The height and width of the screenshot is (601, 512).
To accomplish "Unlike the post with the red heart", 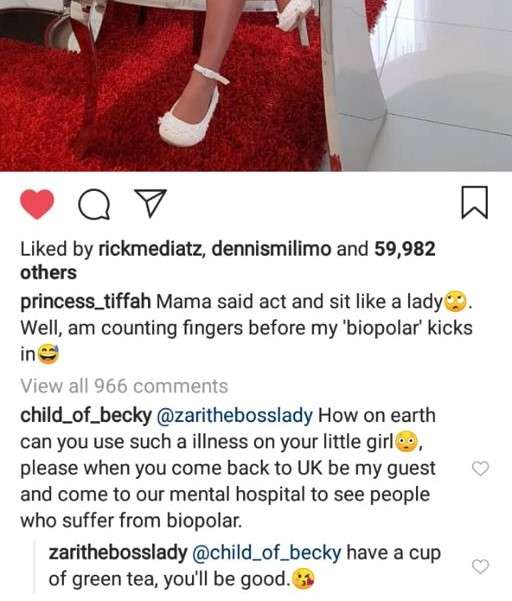I will tap(37, 204).
